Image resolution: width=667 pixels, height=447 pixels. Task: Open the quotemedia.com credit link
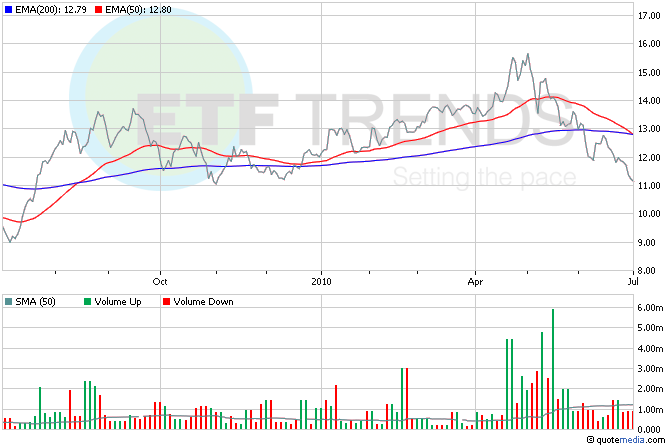[626, 440]
